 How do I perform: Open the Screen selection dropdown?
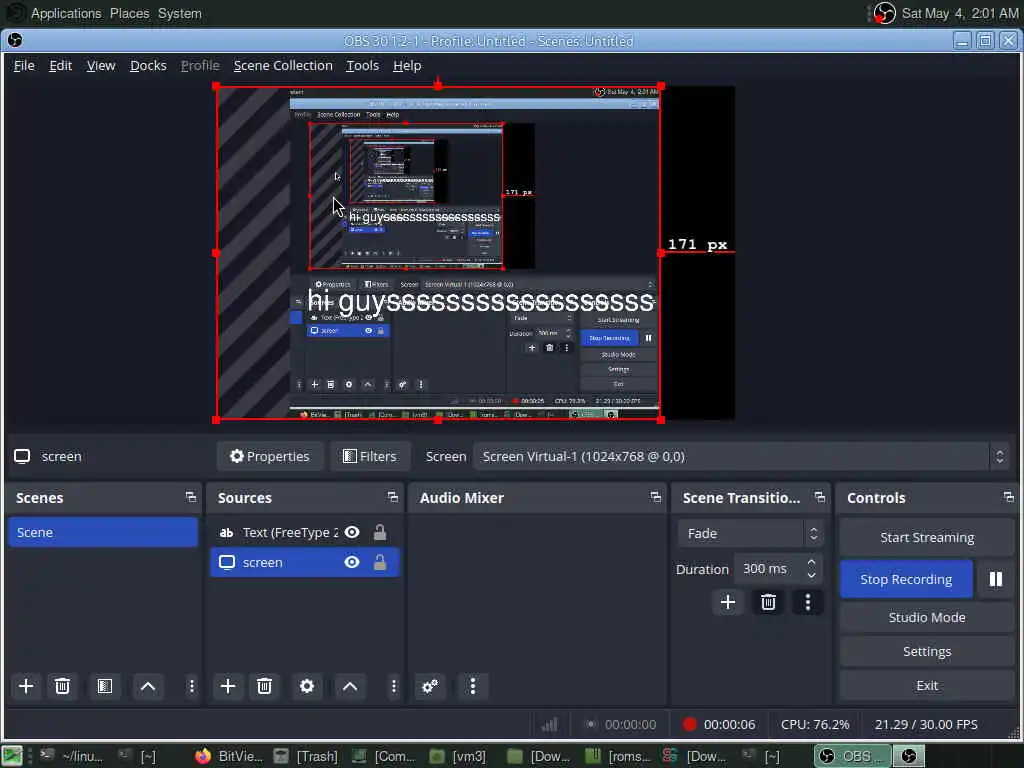coord(741,456)
